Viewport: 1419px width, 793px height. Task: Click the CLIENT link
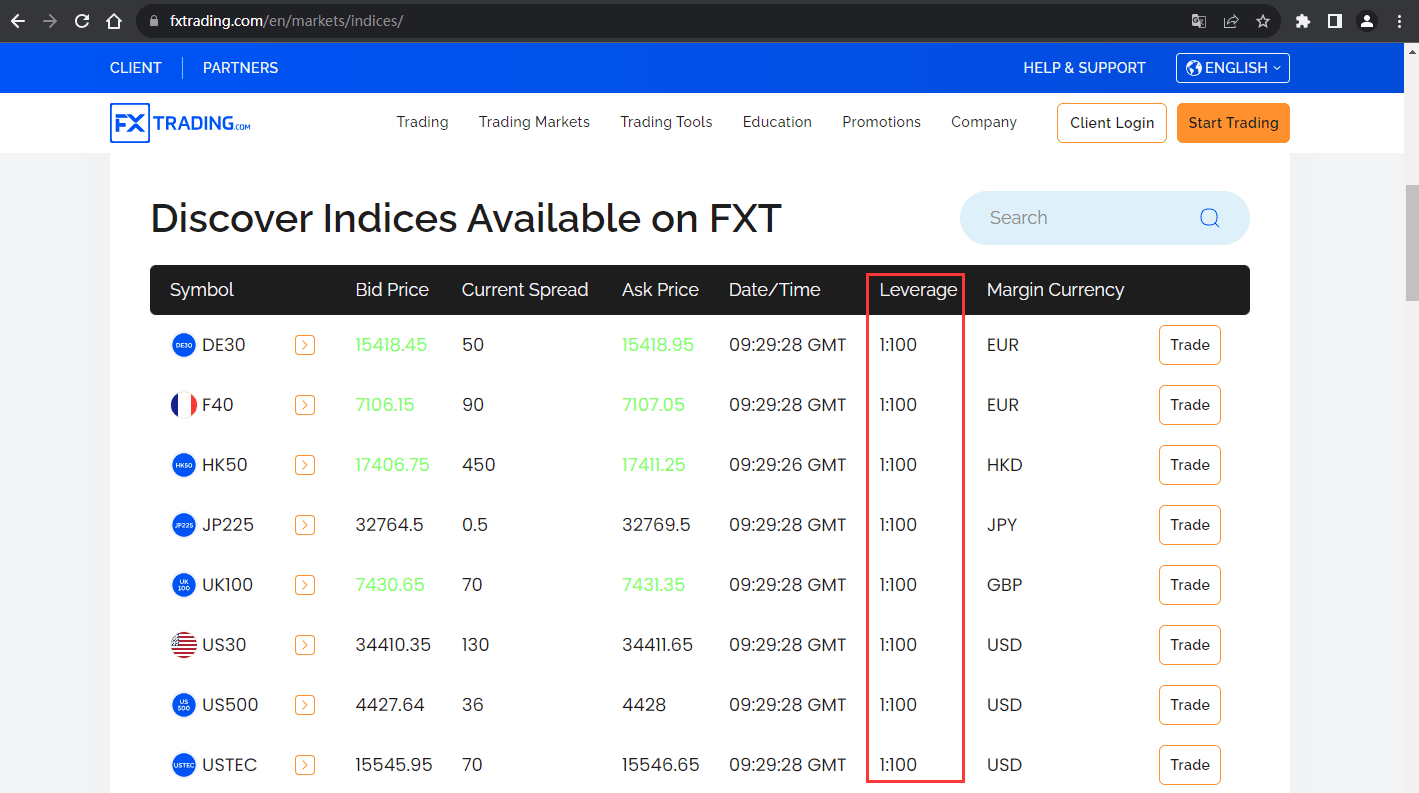pos(136,68)
